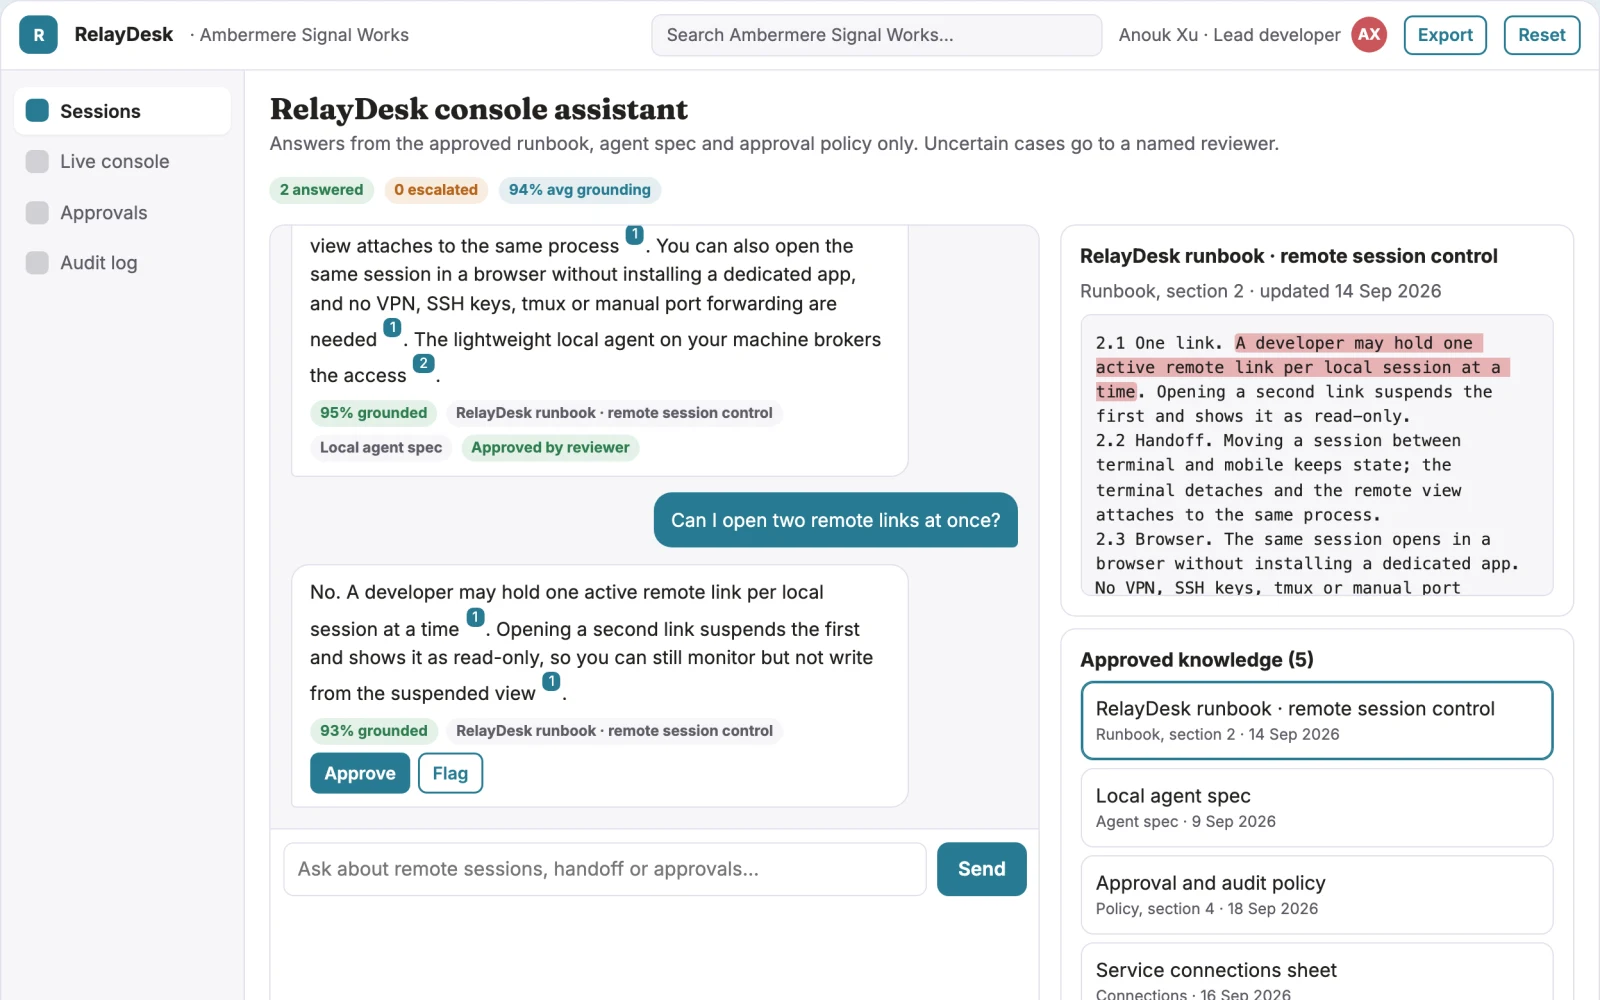
Task: Click the "95% grounded" badge
Action: click(x=373, y=413)
